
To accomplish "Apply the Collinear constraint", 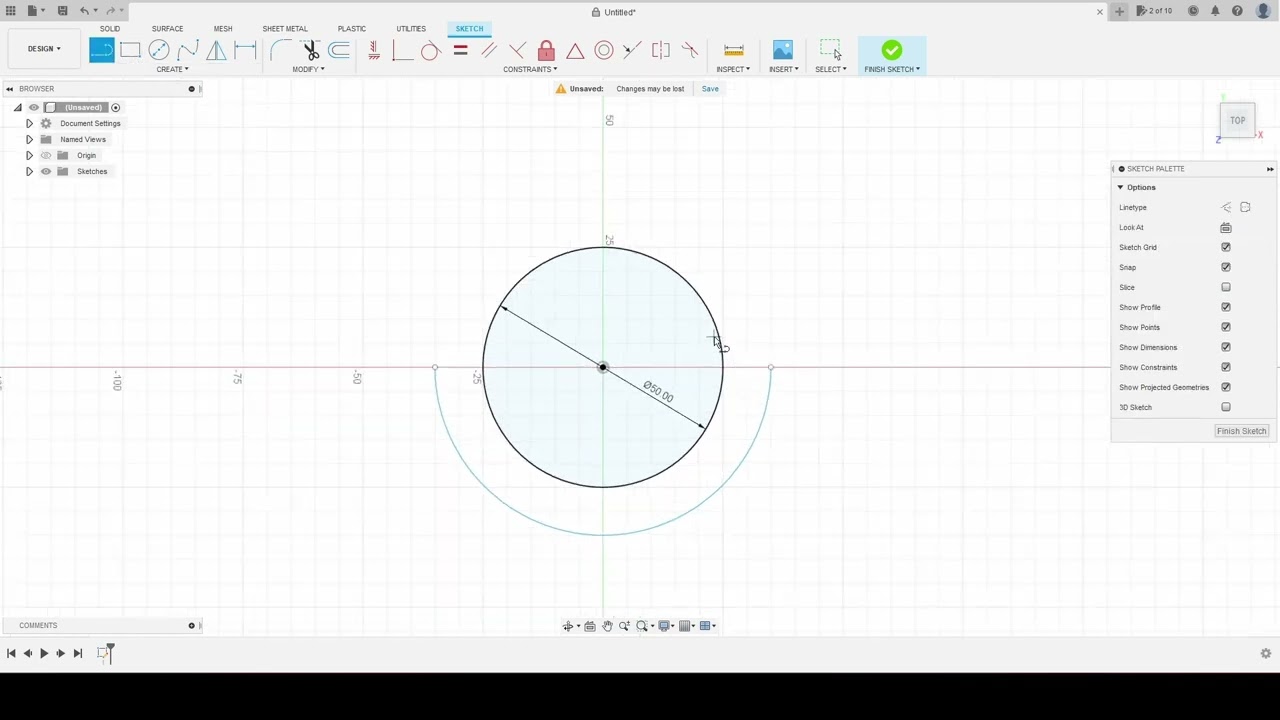I will coord(632,50).
